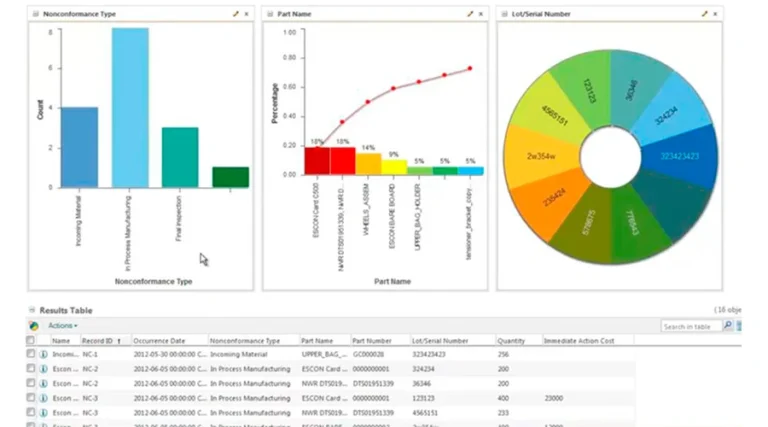Click the magnifier icon next to table search
Screen dimensions: 768x427
(x=728, y=325)
